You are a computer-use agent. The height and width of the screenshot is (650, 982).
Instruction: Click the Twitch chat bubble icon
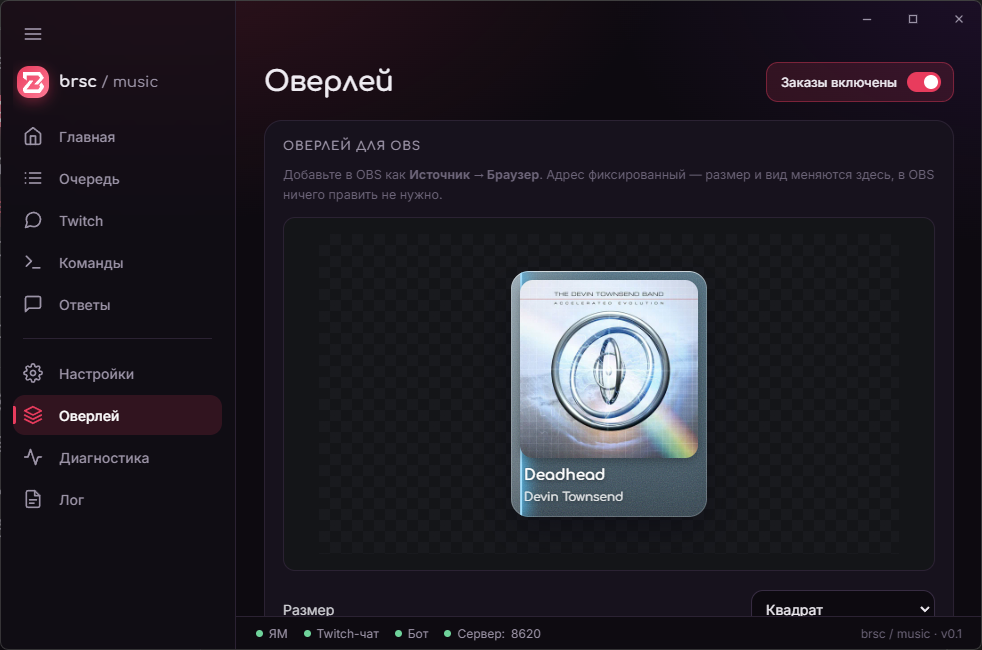33,220
